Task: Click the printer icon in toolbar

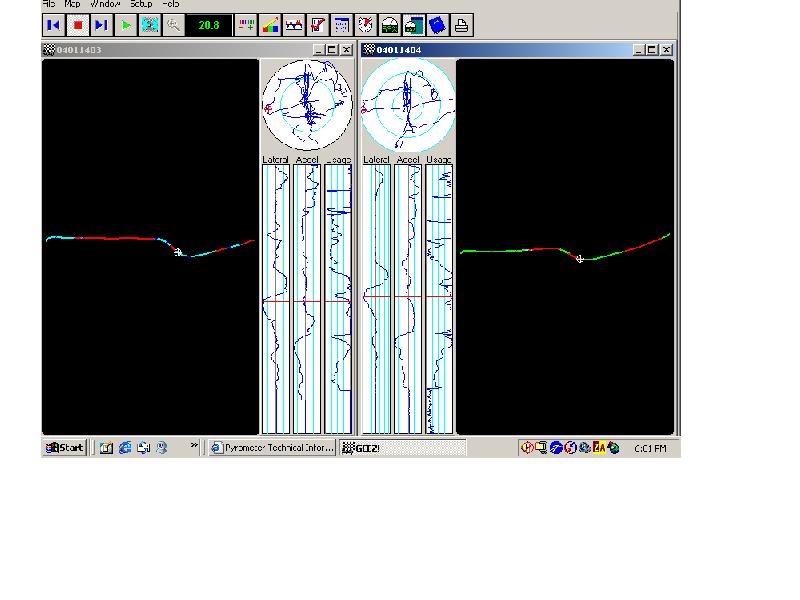Action: pos(461,25)
